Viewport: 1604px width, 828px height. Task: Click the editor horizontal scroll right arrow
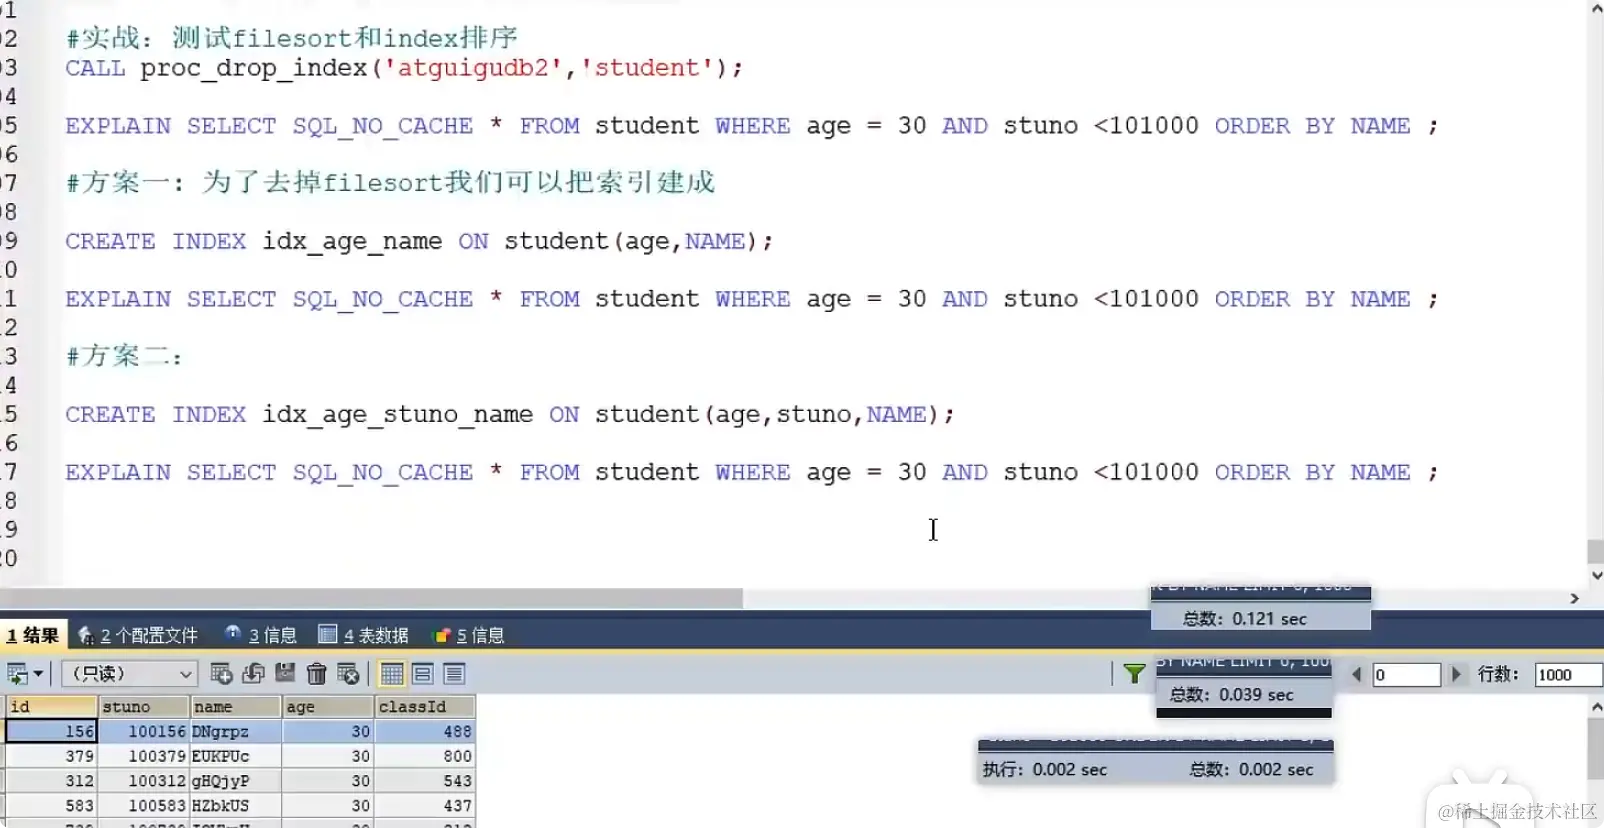coord(1574,598)
